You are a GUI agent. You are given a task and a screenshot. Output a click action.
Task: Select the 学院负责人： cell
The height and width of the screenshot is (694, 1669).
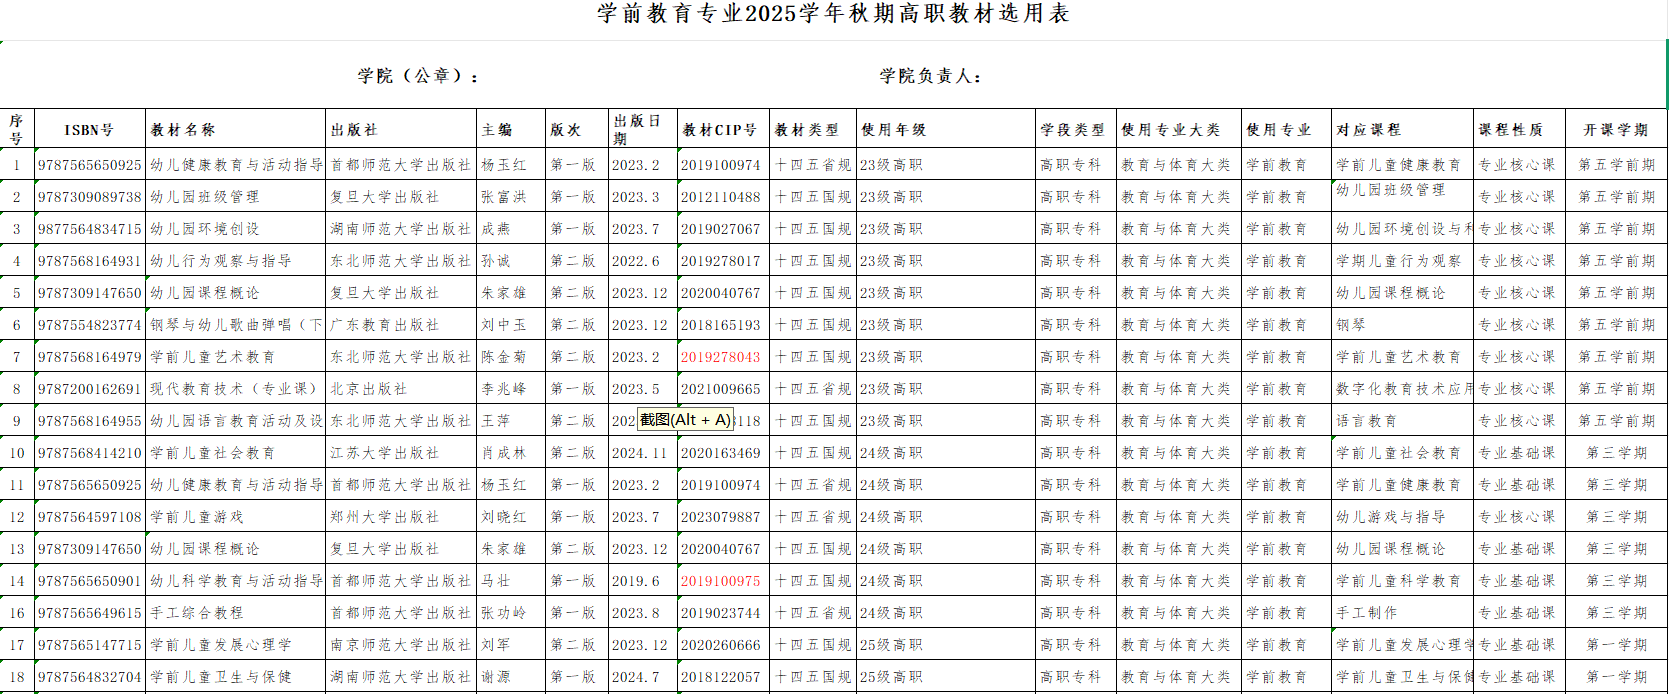(x=930, y=76)
